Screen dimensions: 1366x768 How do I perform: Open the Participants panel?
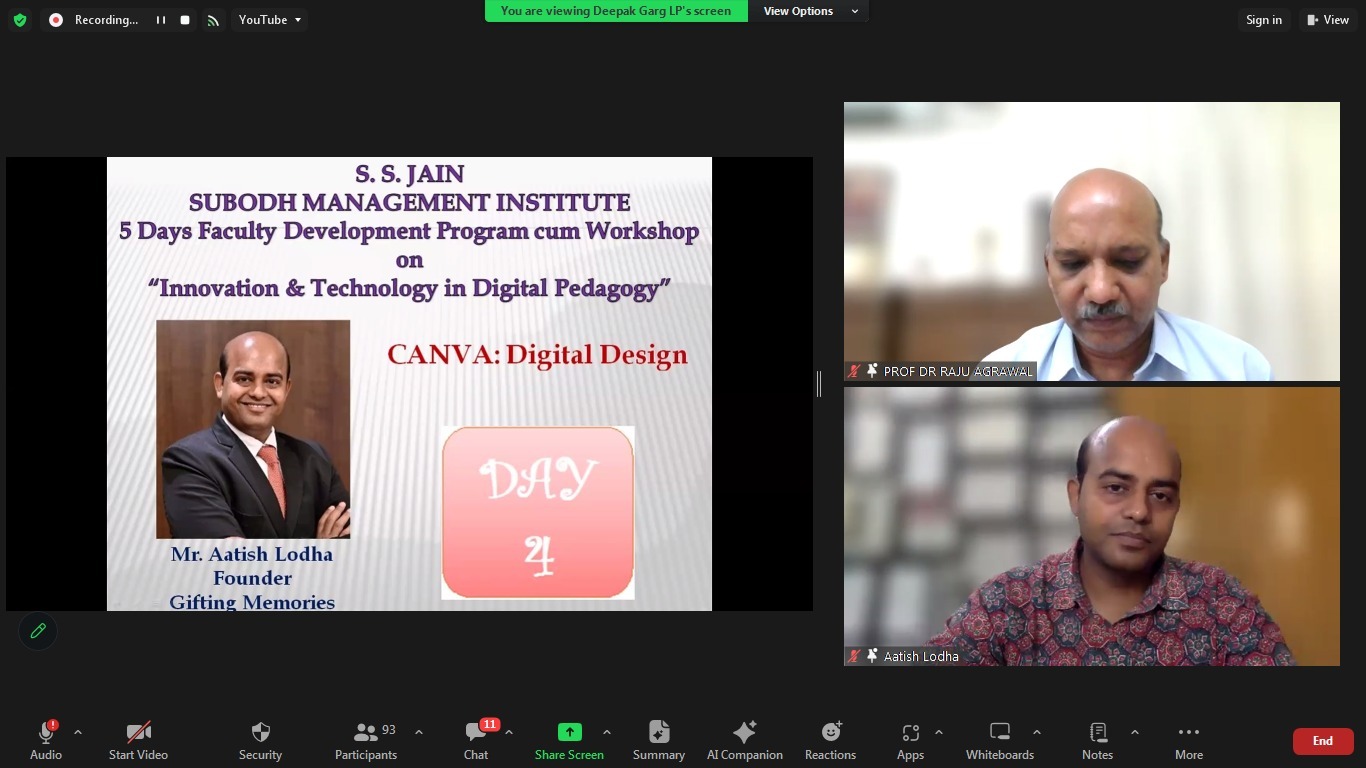[366, 740]
